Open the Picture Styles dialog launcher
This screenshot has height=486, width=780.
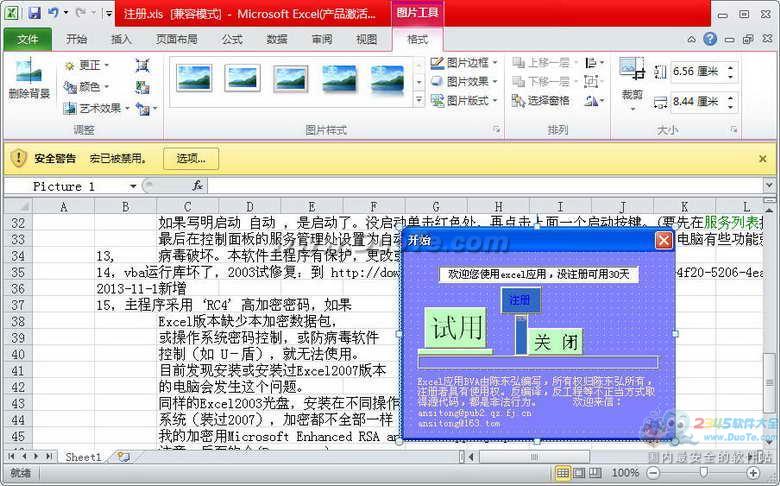[x=496, y=130]
